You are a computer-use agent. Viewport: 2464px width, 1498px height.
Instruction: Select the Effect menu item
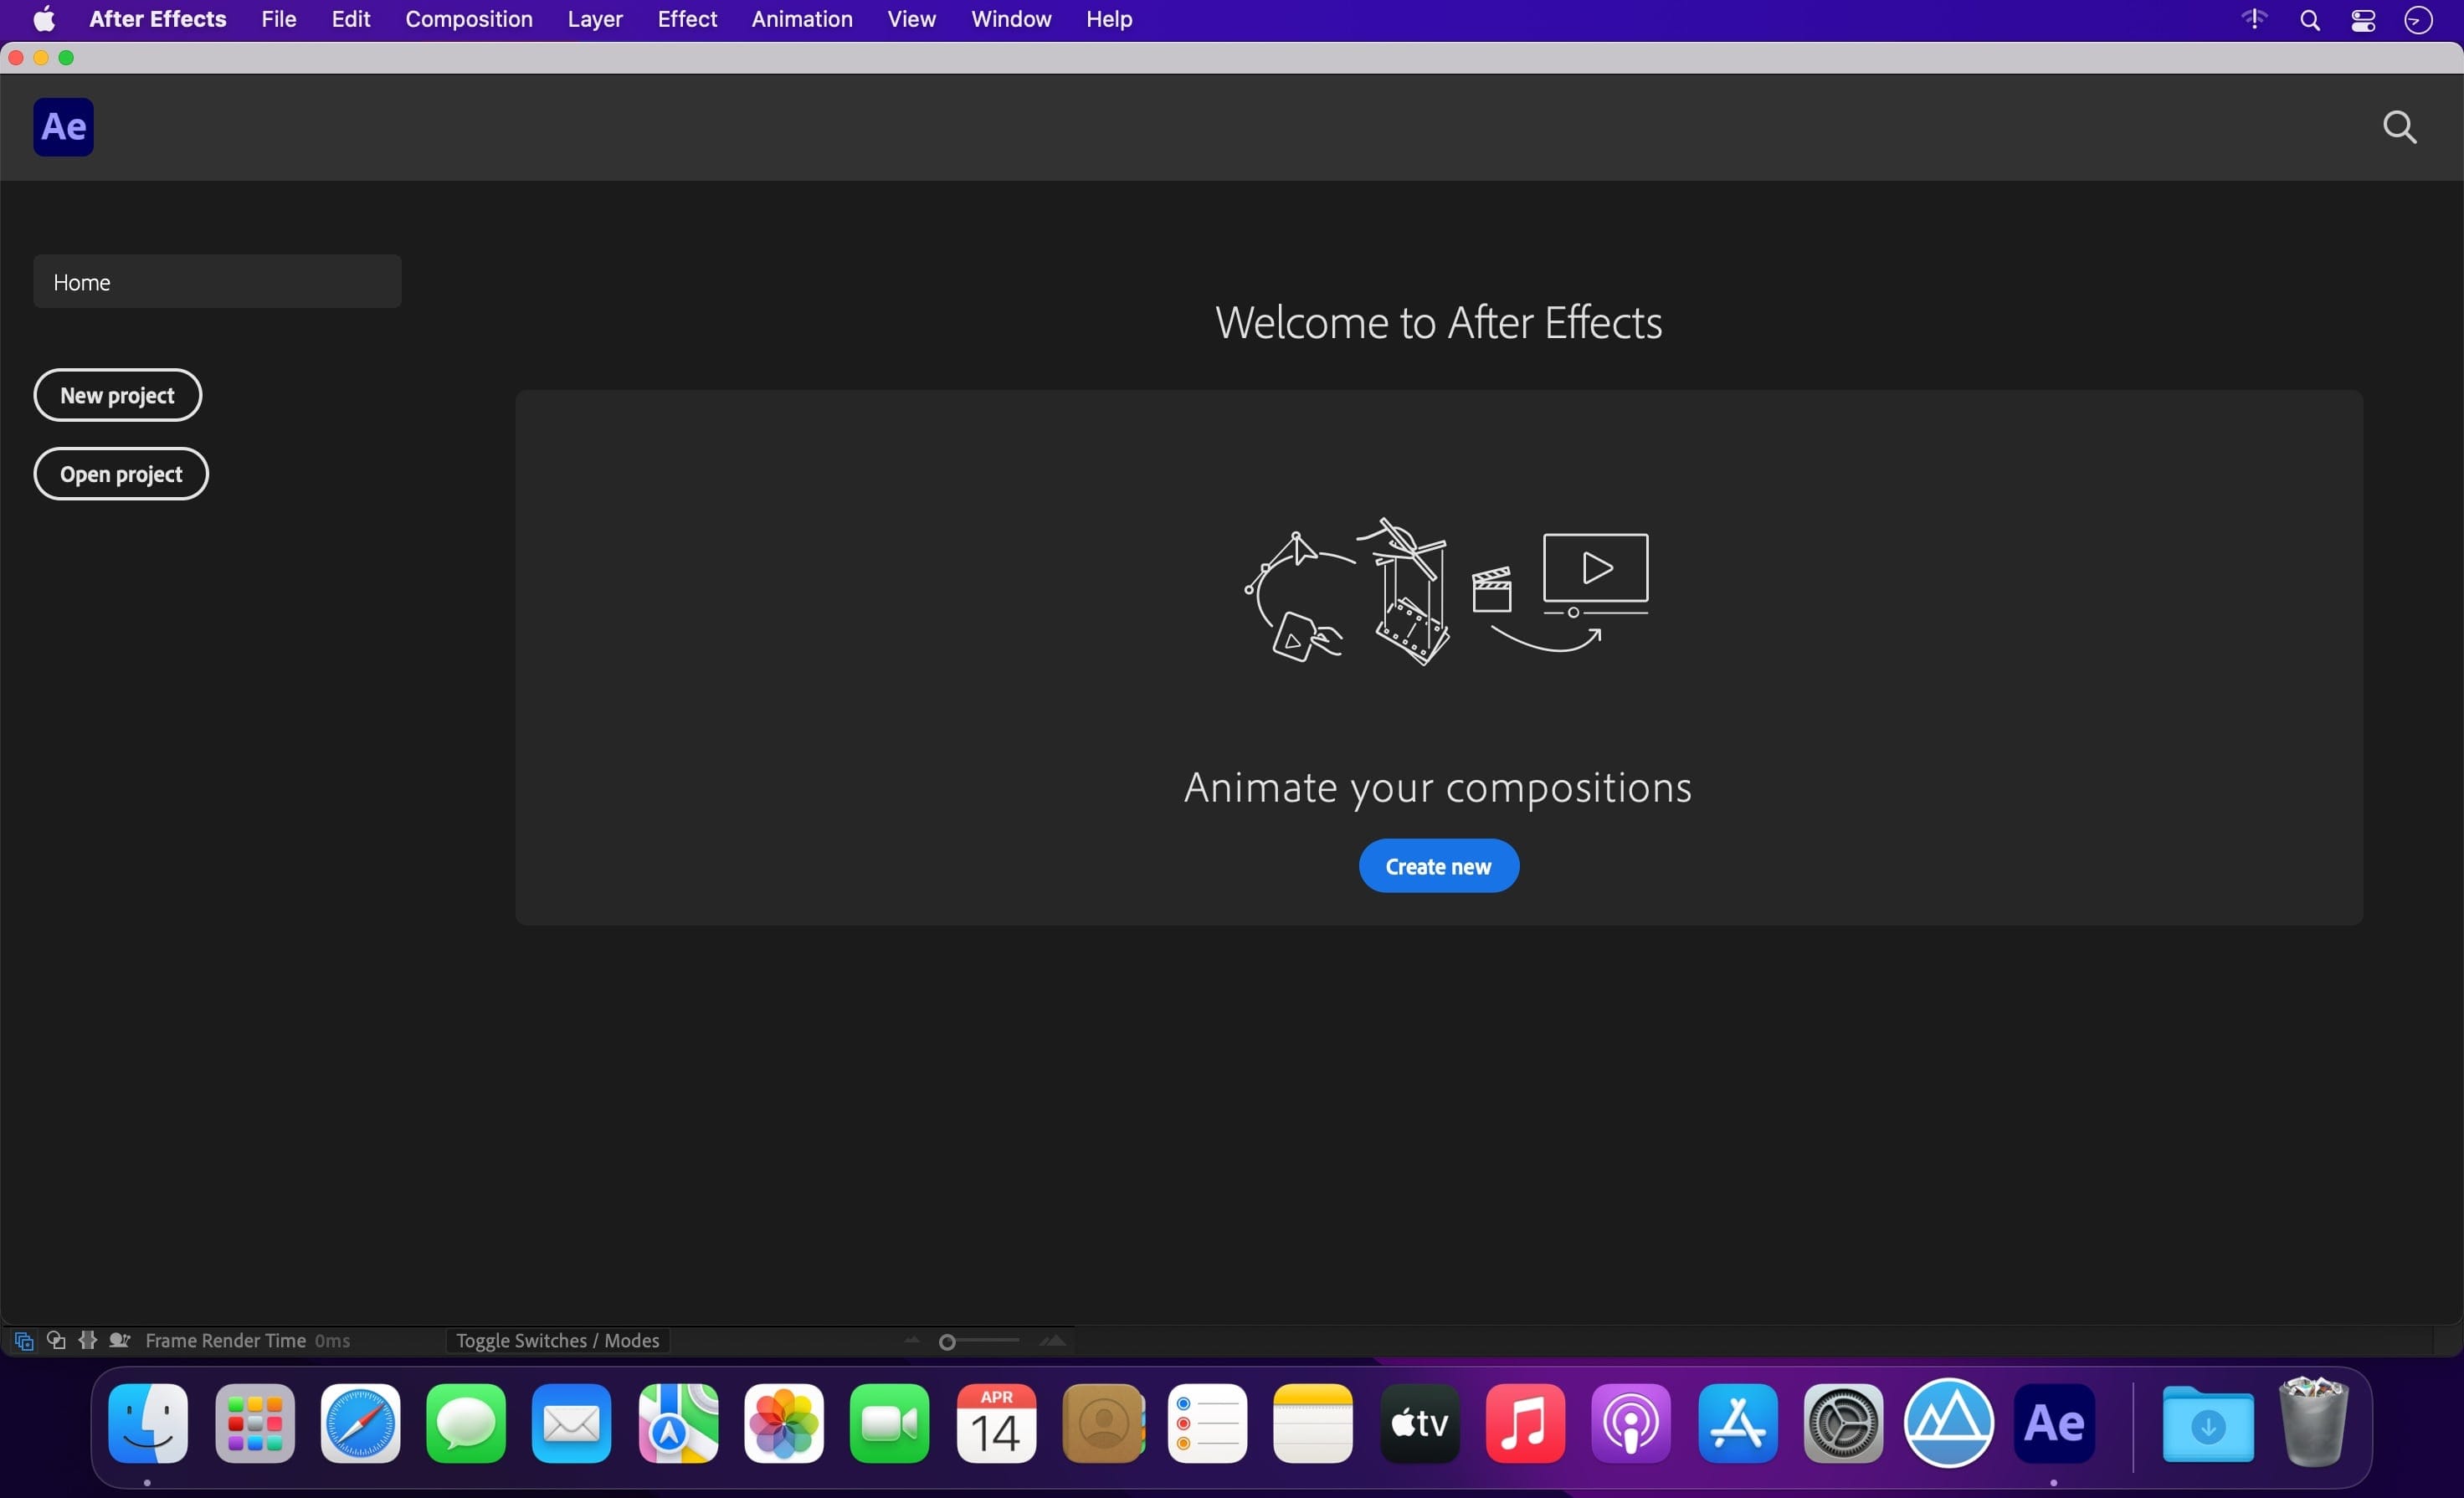pyautogui.click(x=686, y=19)
